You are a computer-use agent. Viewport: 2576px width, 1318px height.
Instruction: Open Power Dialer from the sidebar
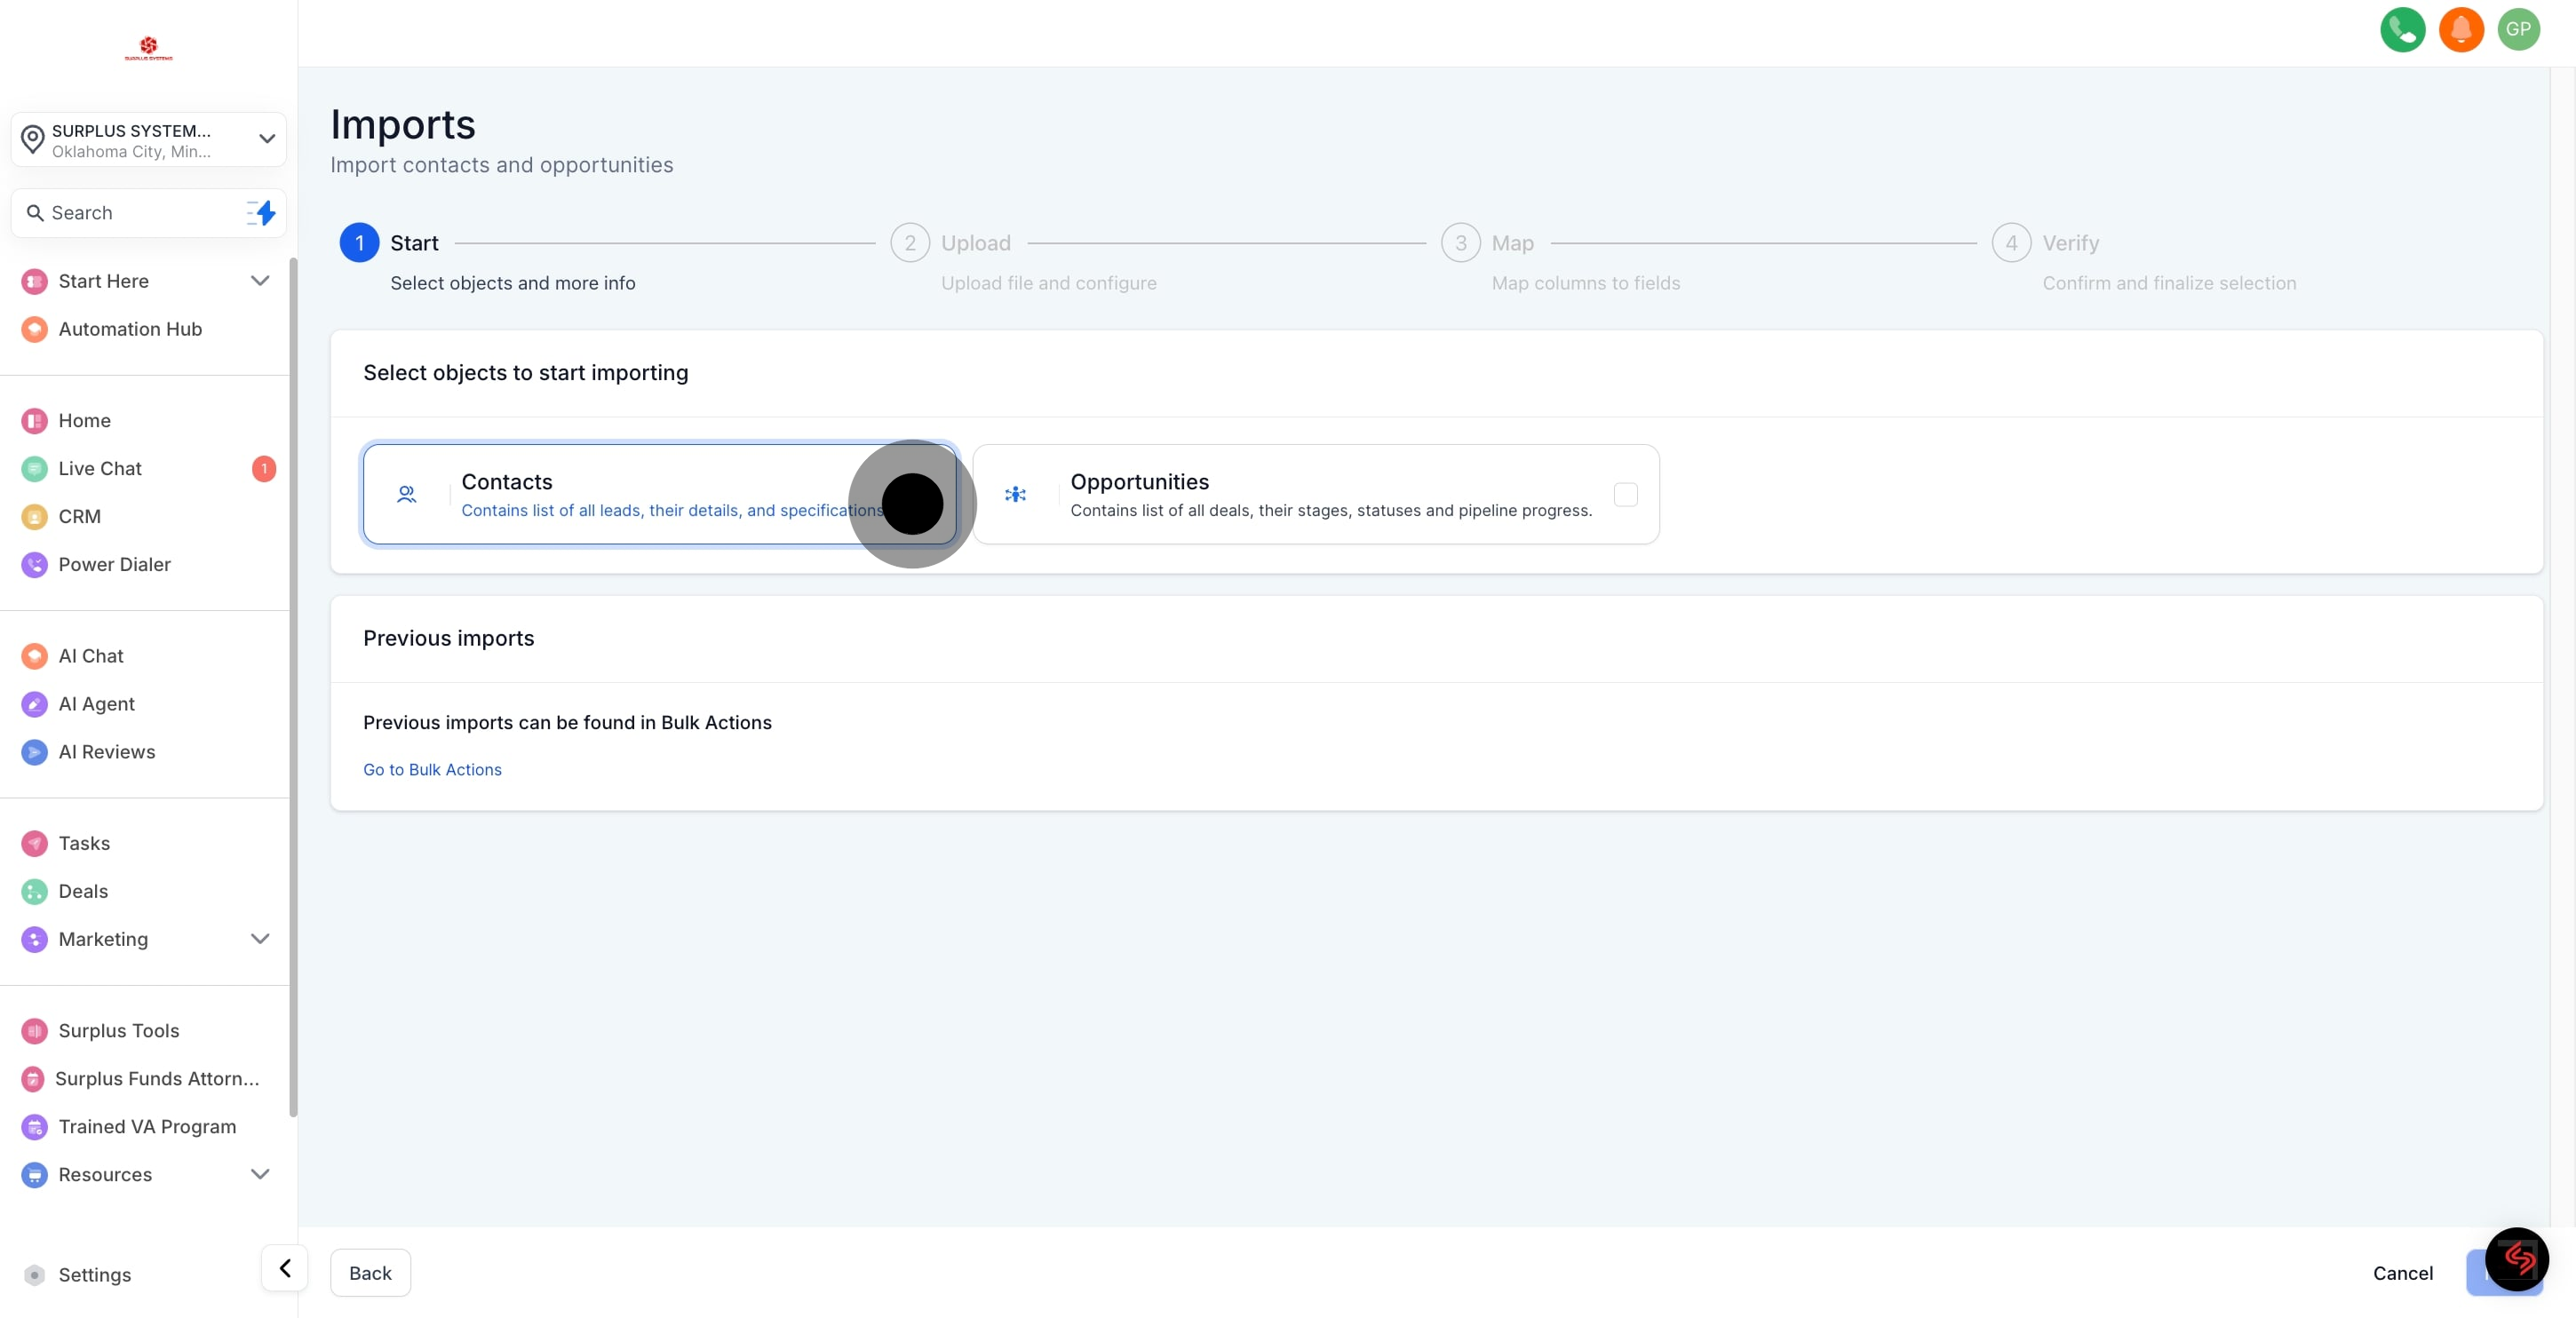114,564
